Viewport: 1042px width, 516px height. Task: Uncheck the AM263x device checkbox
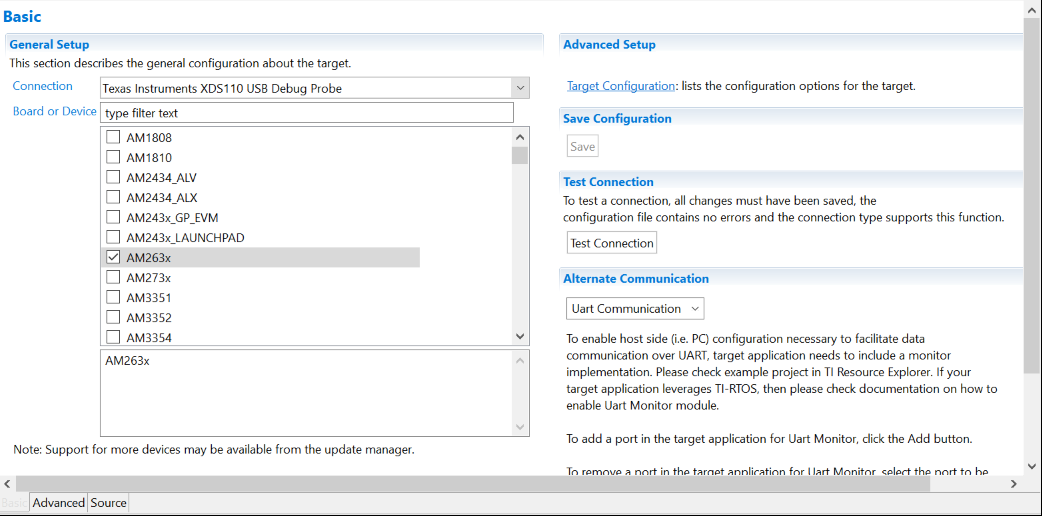pos(113,258)
